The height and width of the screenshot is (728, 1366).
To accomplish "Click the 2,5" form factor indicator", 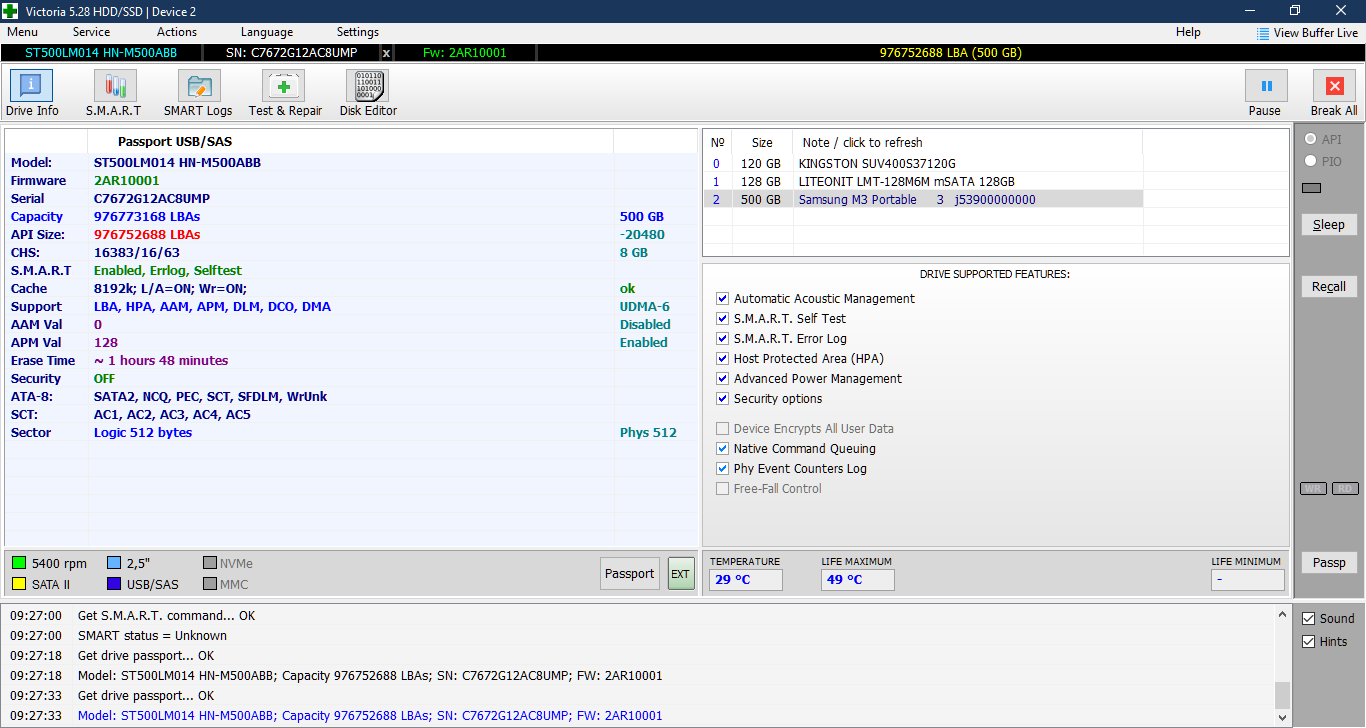I will [114, 563].
